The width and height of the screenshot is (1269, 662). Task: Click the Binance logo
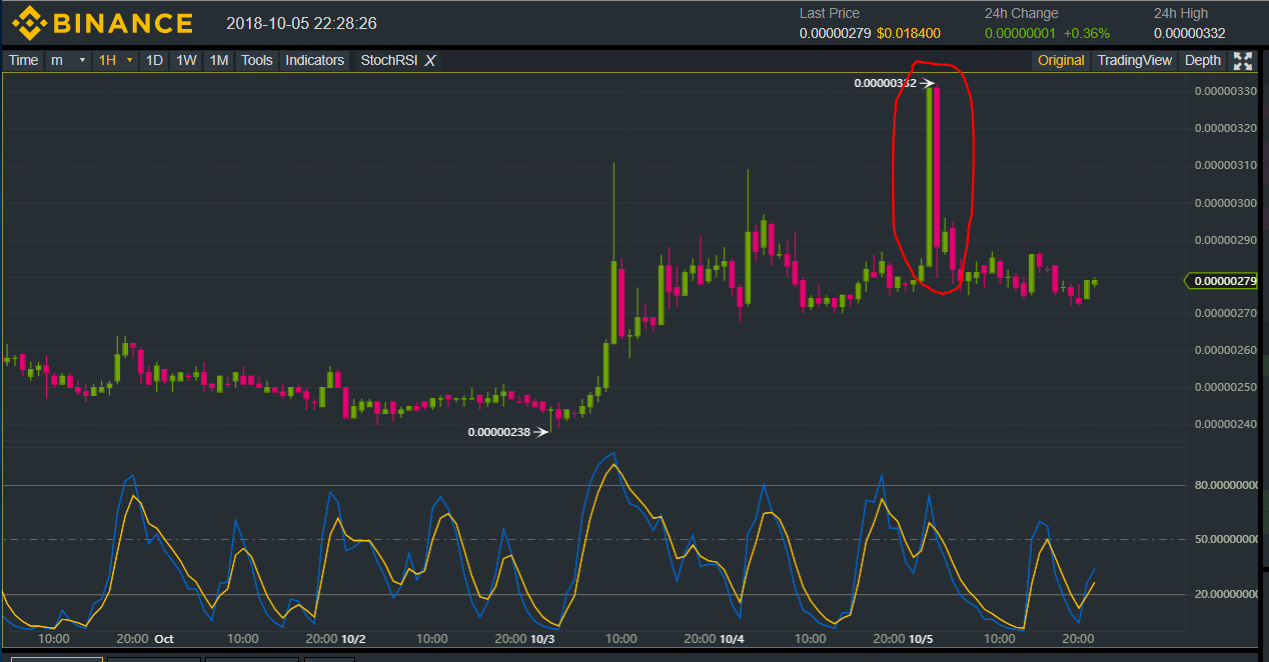pos(102,22)
